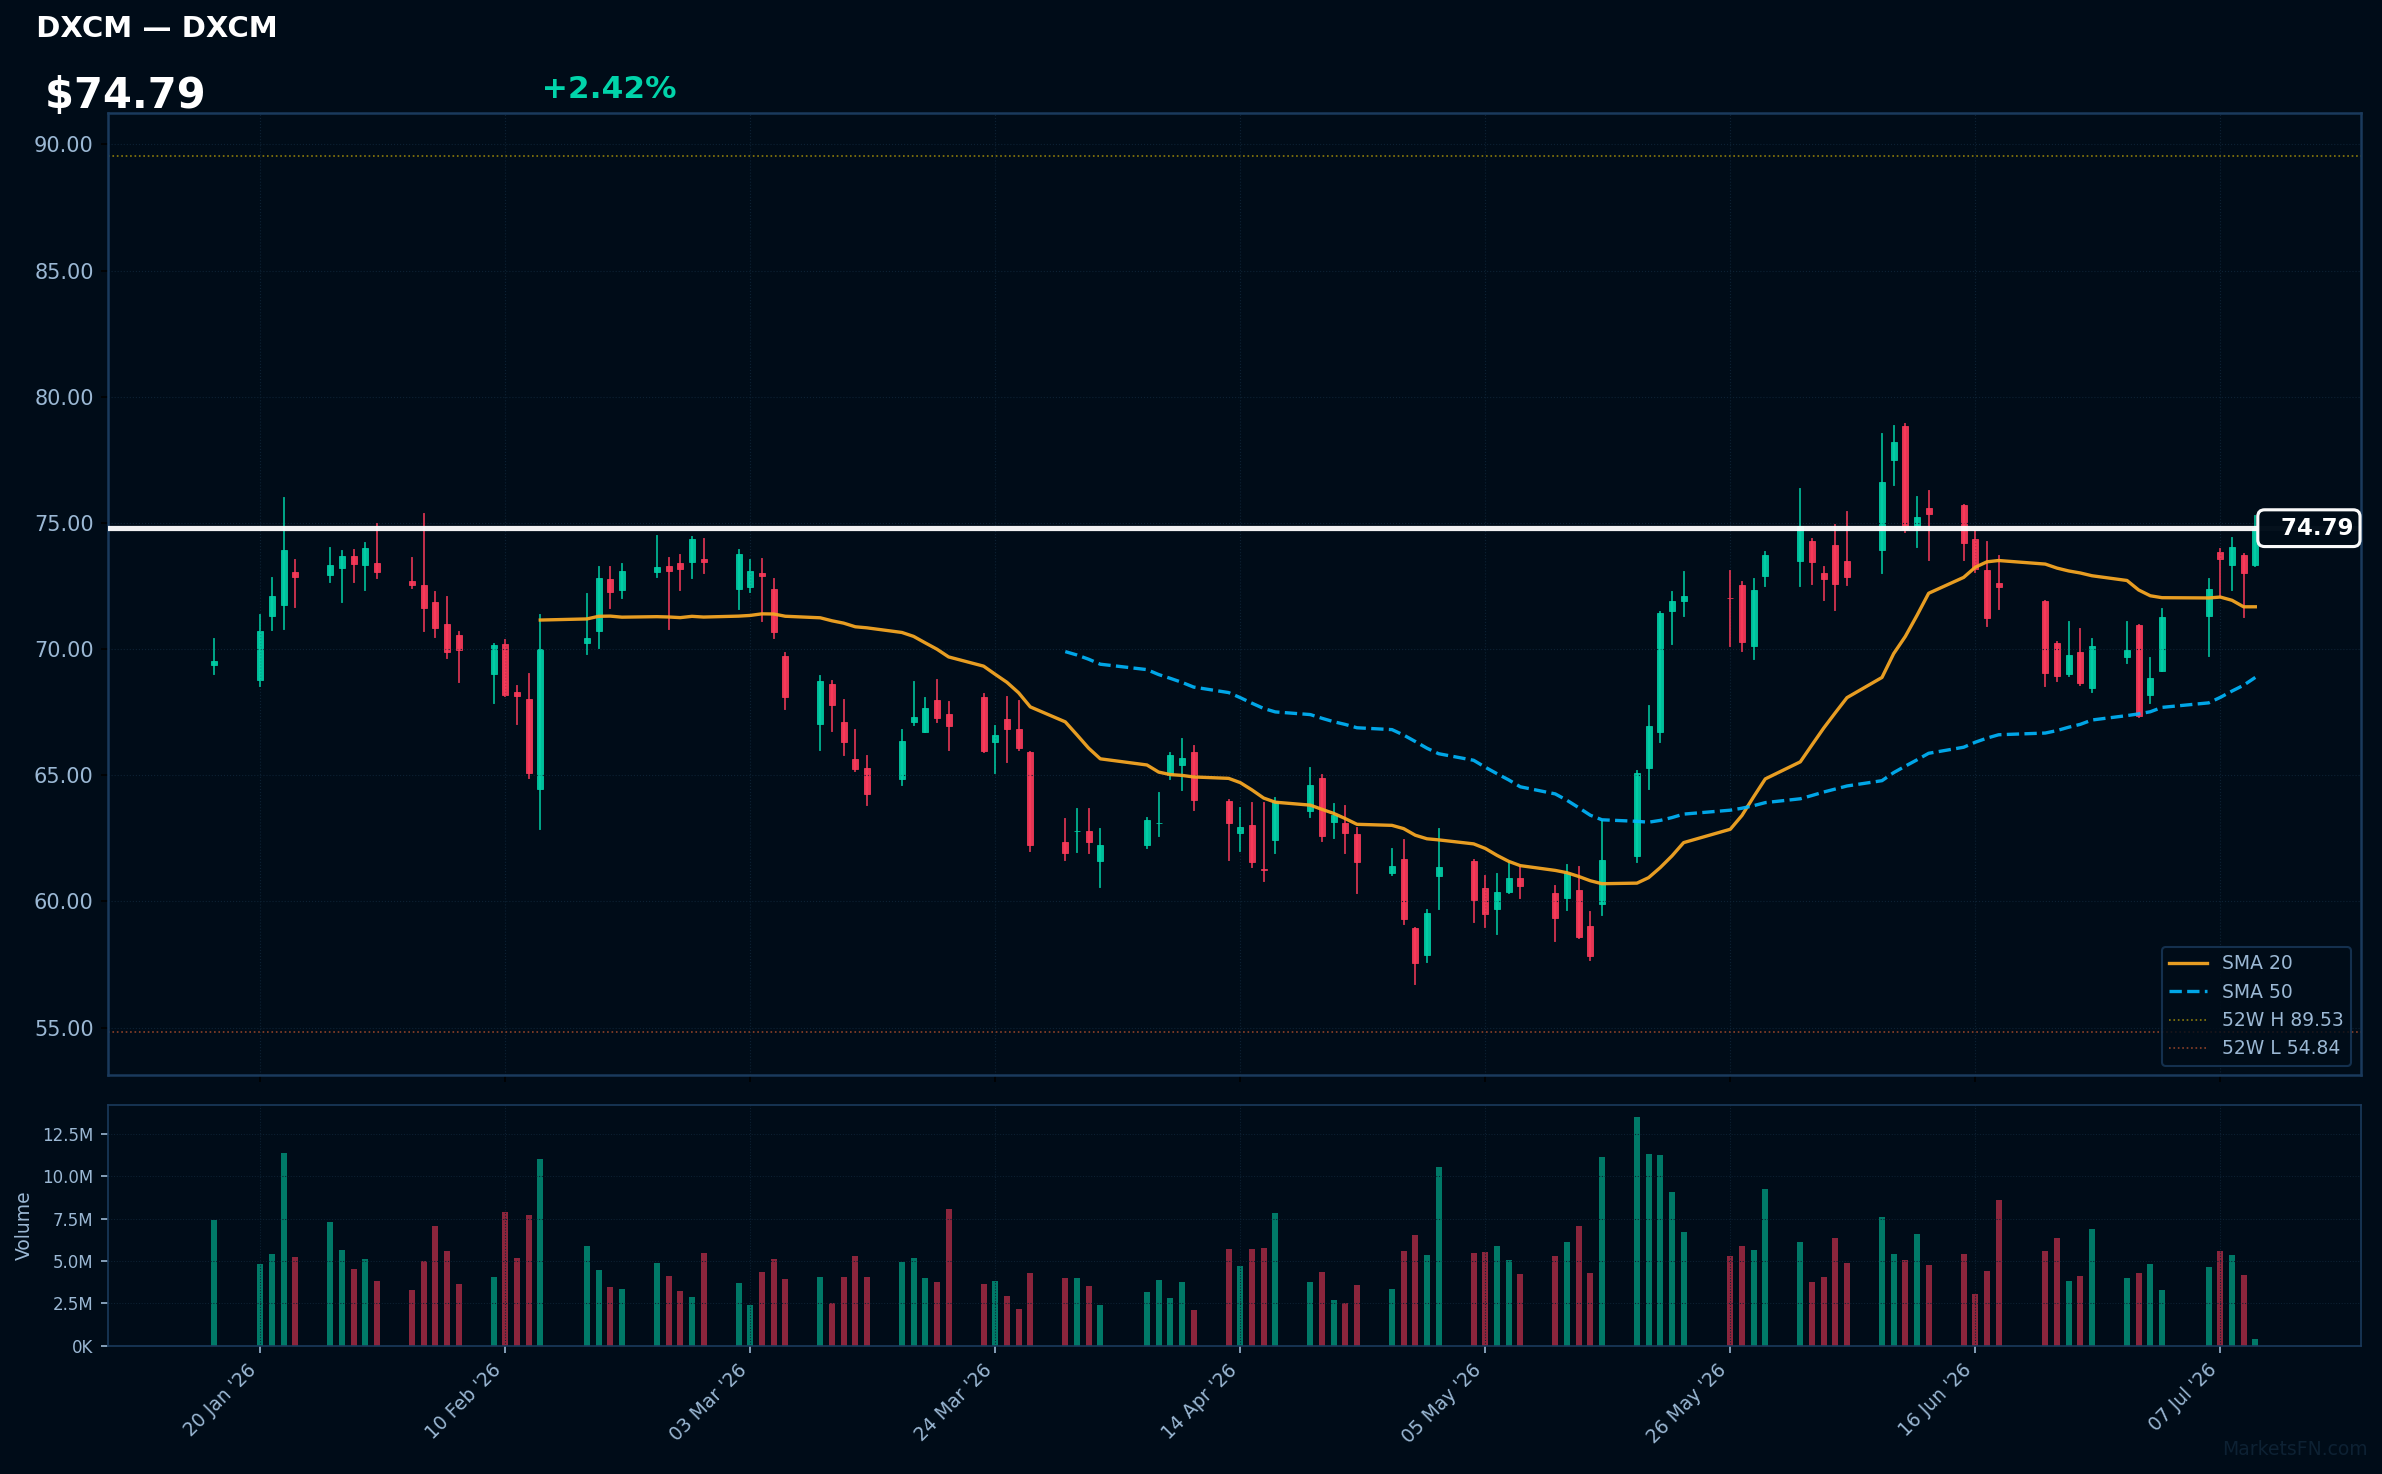The image size is (2382, 1474).
Task: Click the 0K volume axis label
Action: pos(82,1347)
